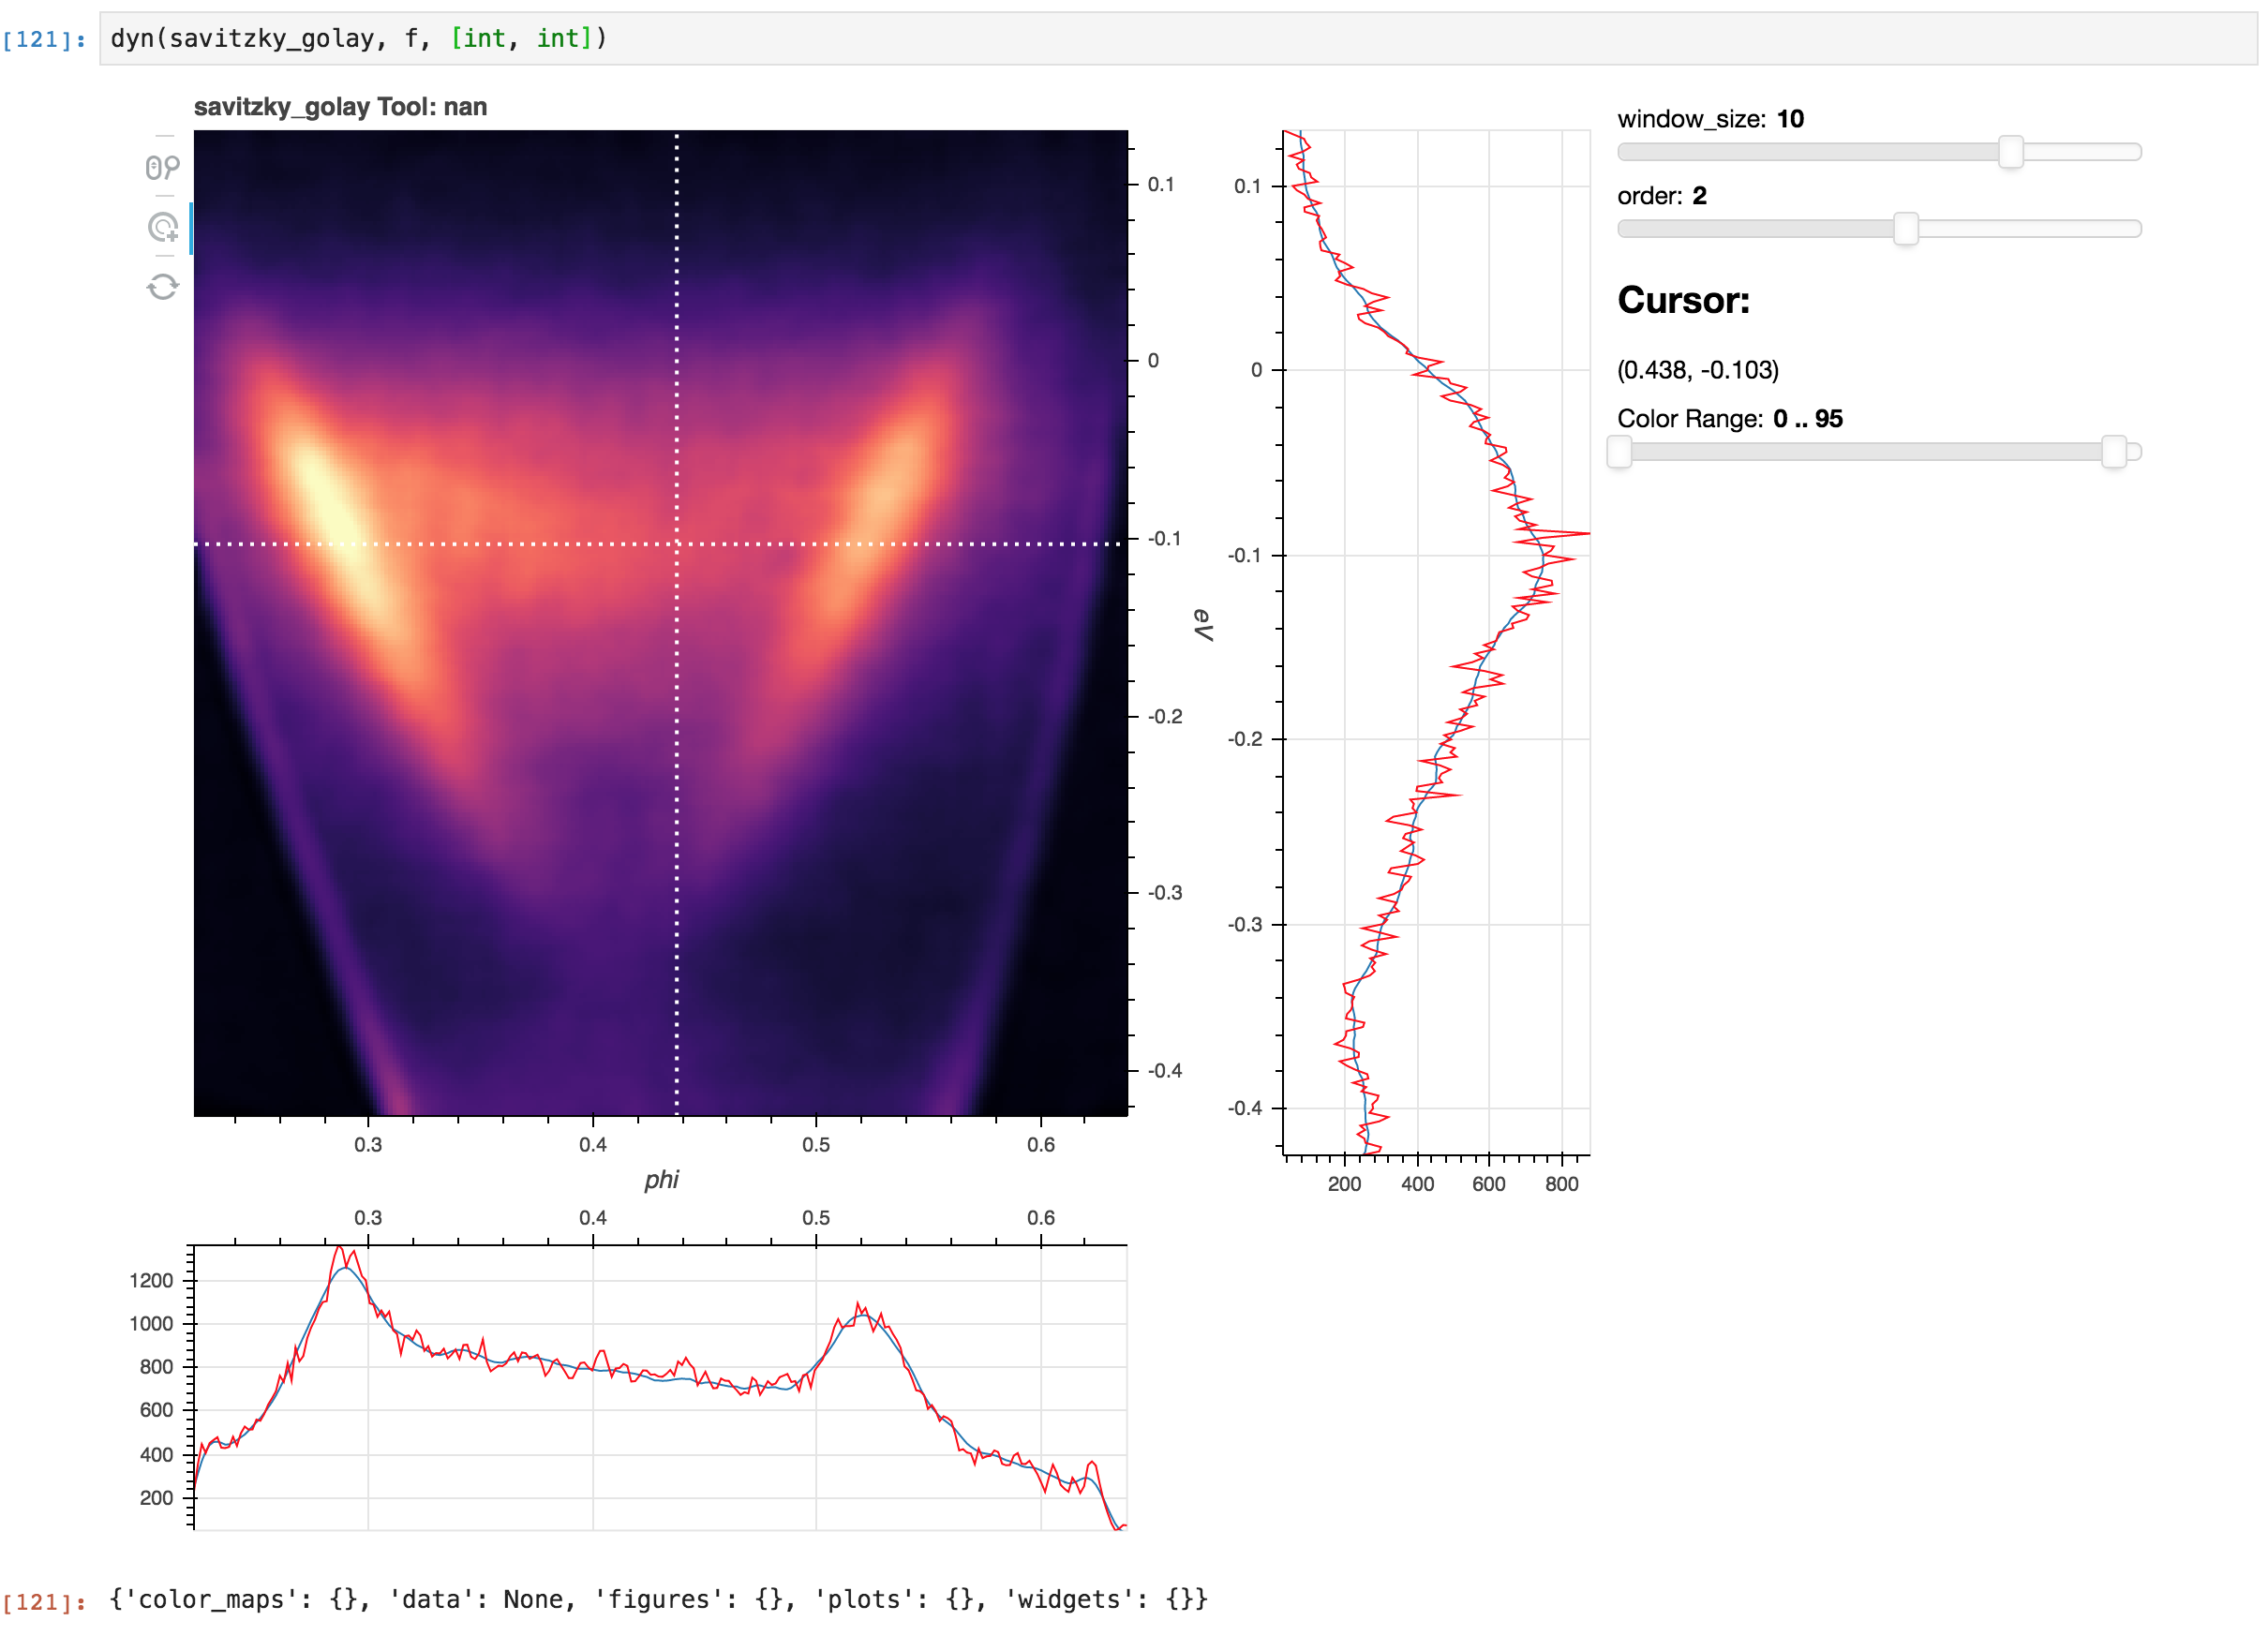This screenshot has height=1636, width=2268.
Task: Adjust the order slider handle
Action: pyautogui.click(x=1906, y=229)
